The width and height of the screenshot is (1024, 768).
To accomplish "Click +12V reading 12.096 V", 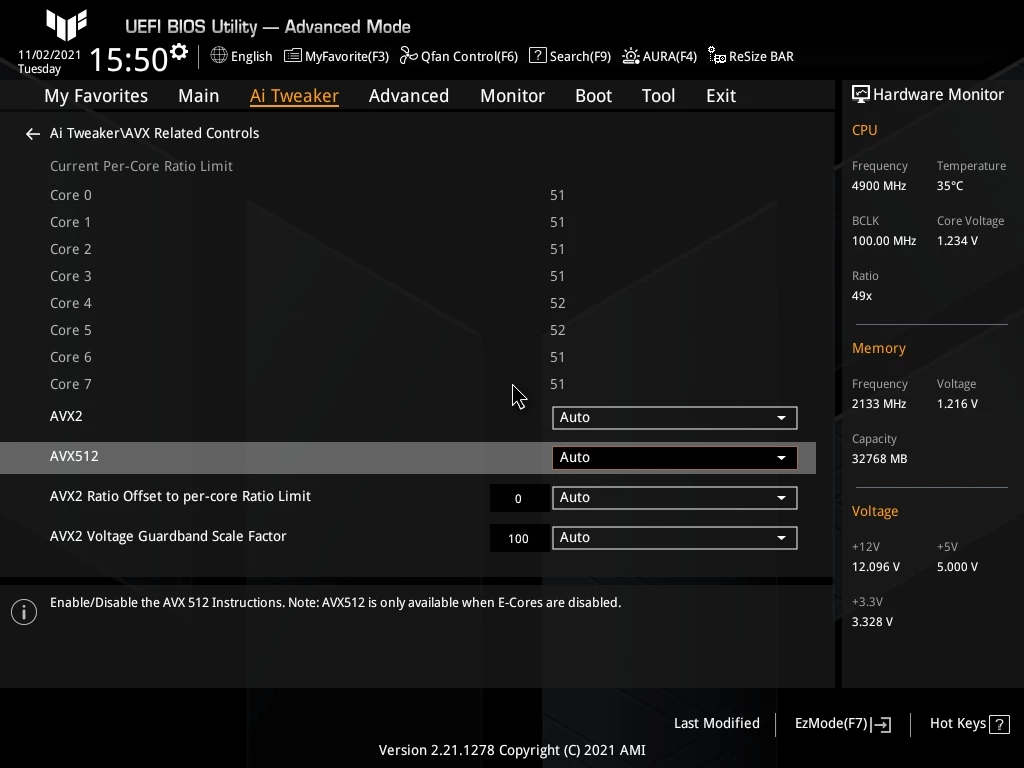I will coord(875,567).
